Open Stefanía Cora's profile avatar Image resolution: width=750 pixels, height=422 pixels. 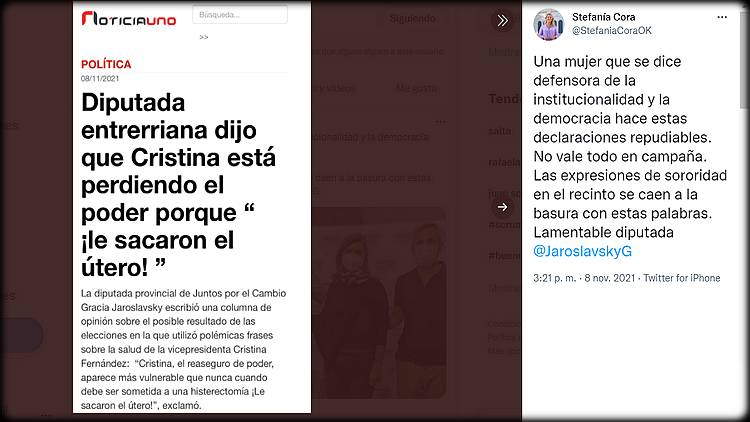pos(549,24)
